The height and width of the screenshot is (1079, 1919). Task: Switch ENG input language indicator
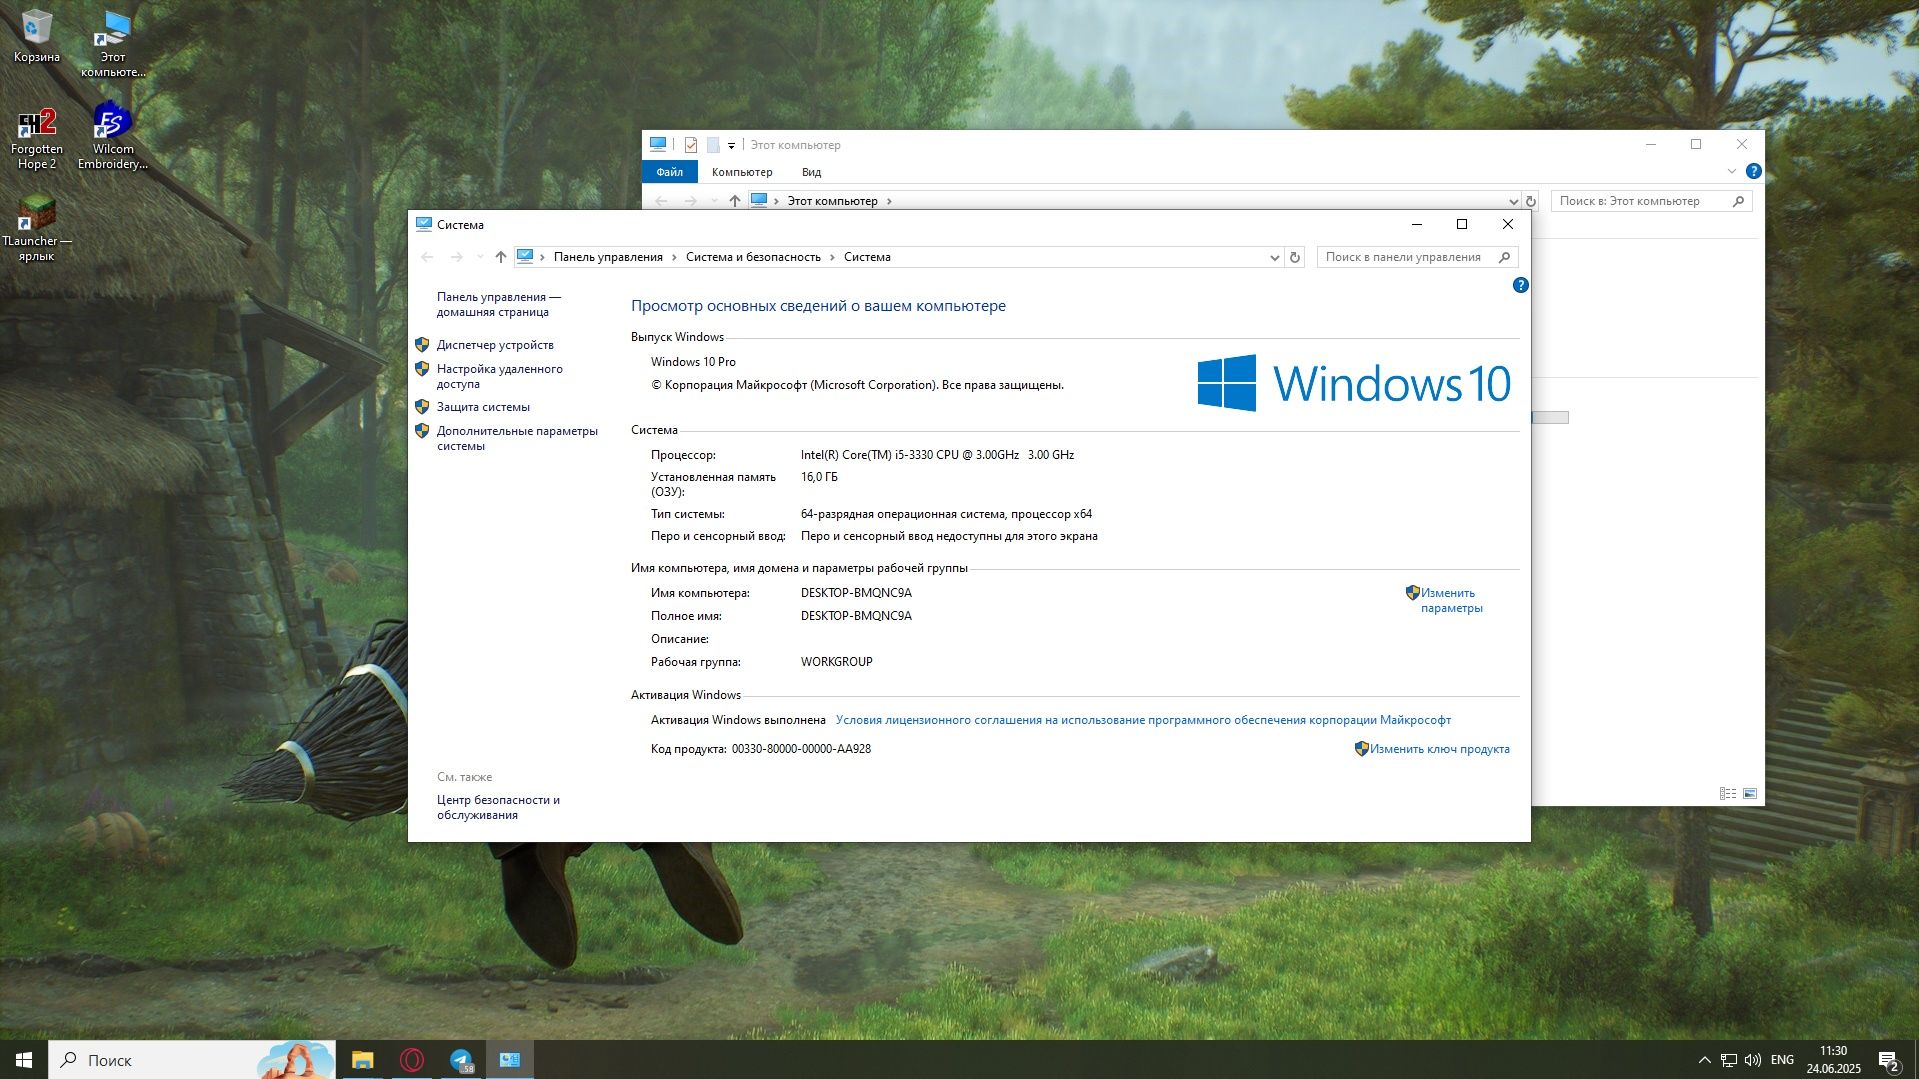click(1782, 1060)
